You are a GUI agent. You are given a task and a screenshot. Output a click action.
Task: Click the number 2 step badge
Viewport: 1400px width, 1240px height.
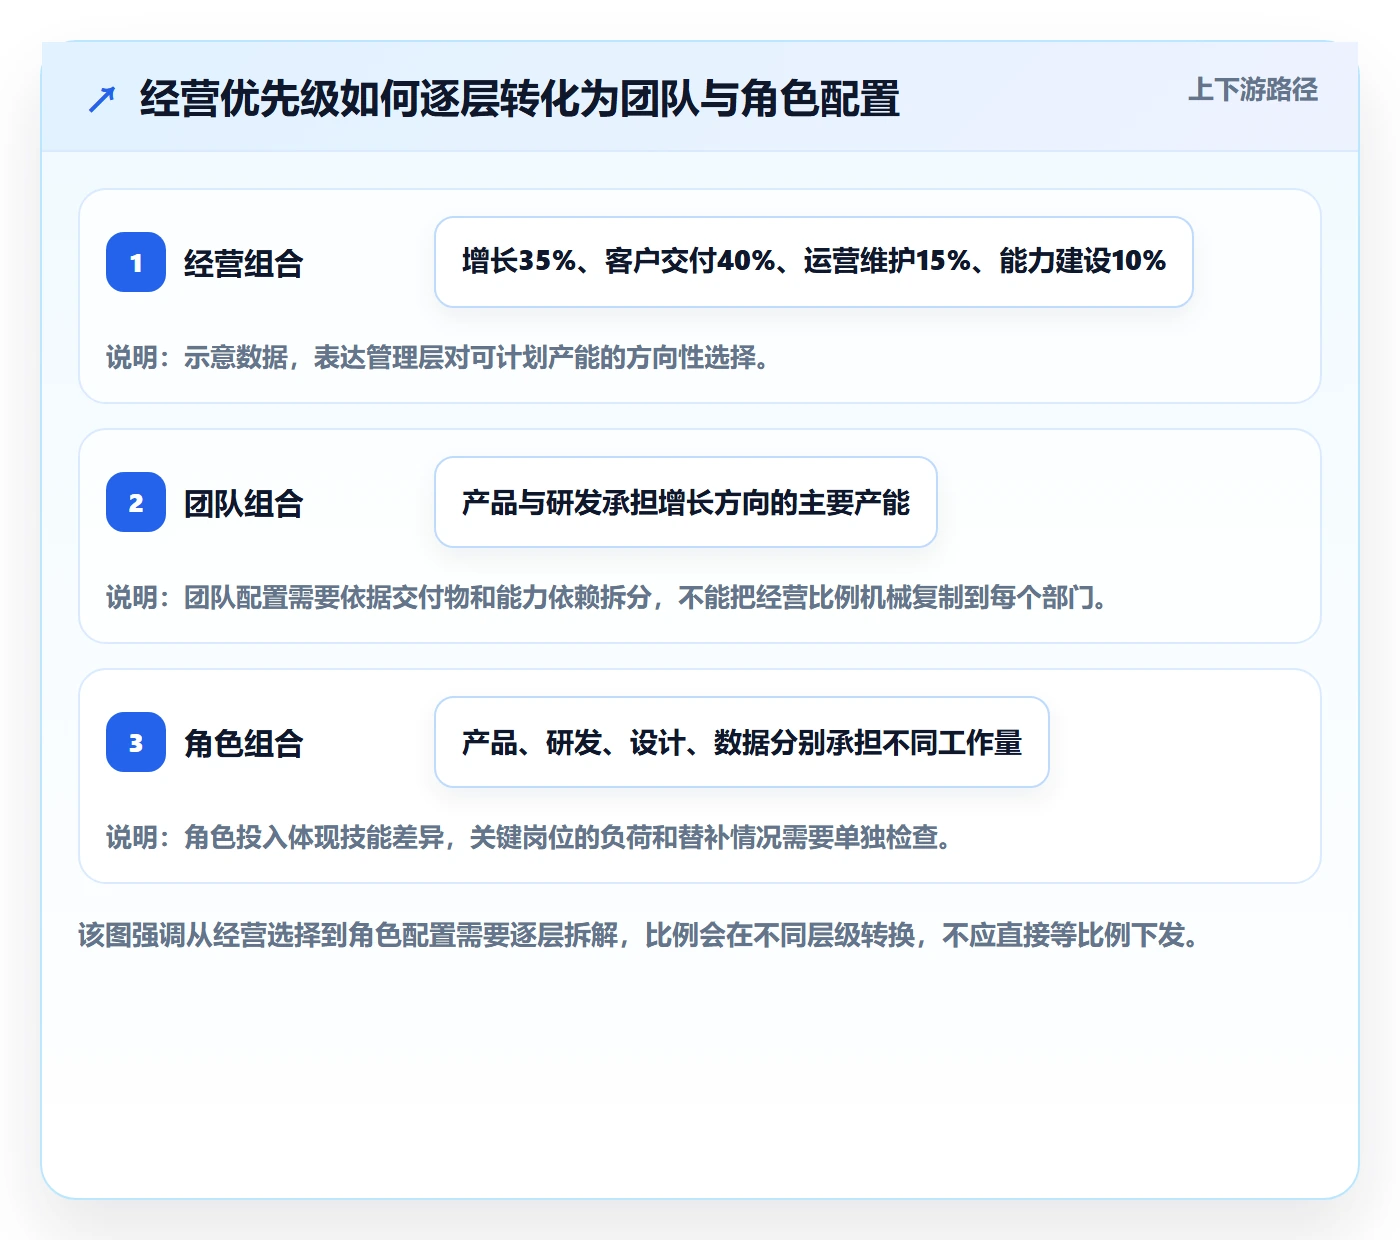tap(136, 502)
